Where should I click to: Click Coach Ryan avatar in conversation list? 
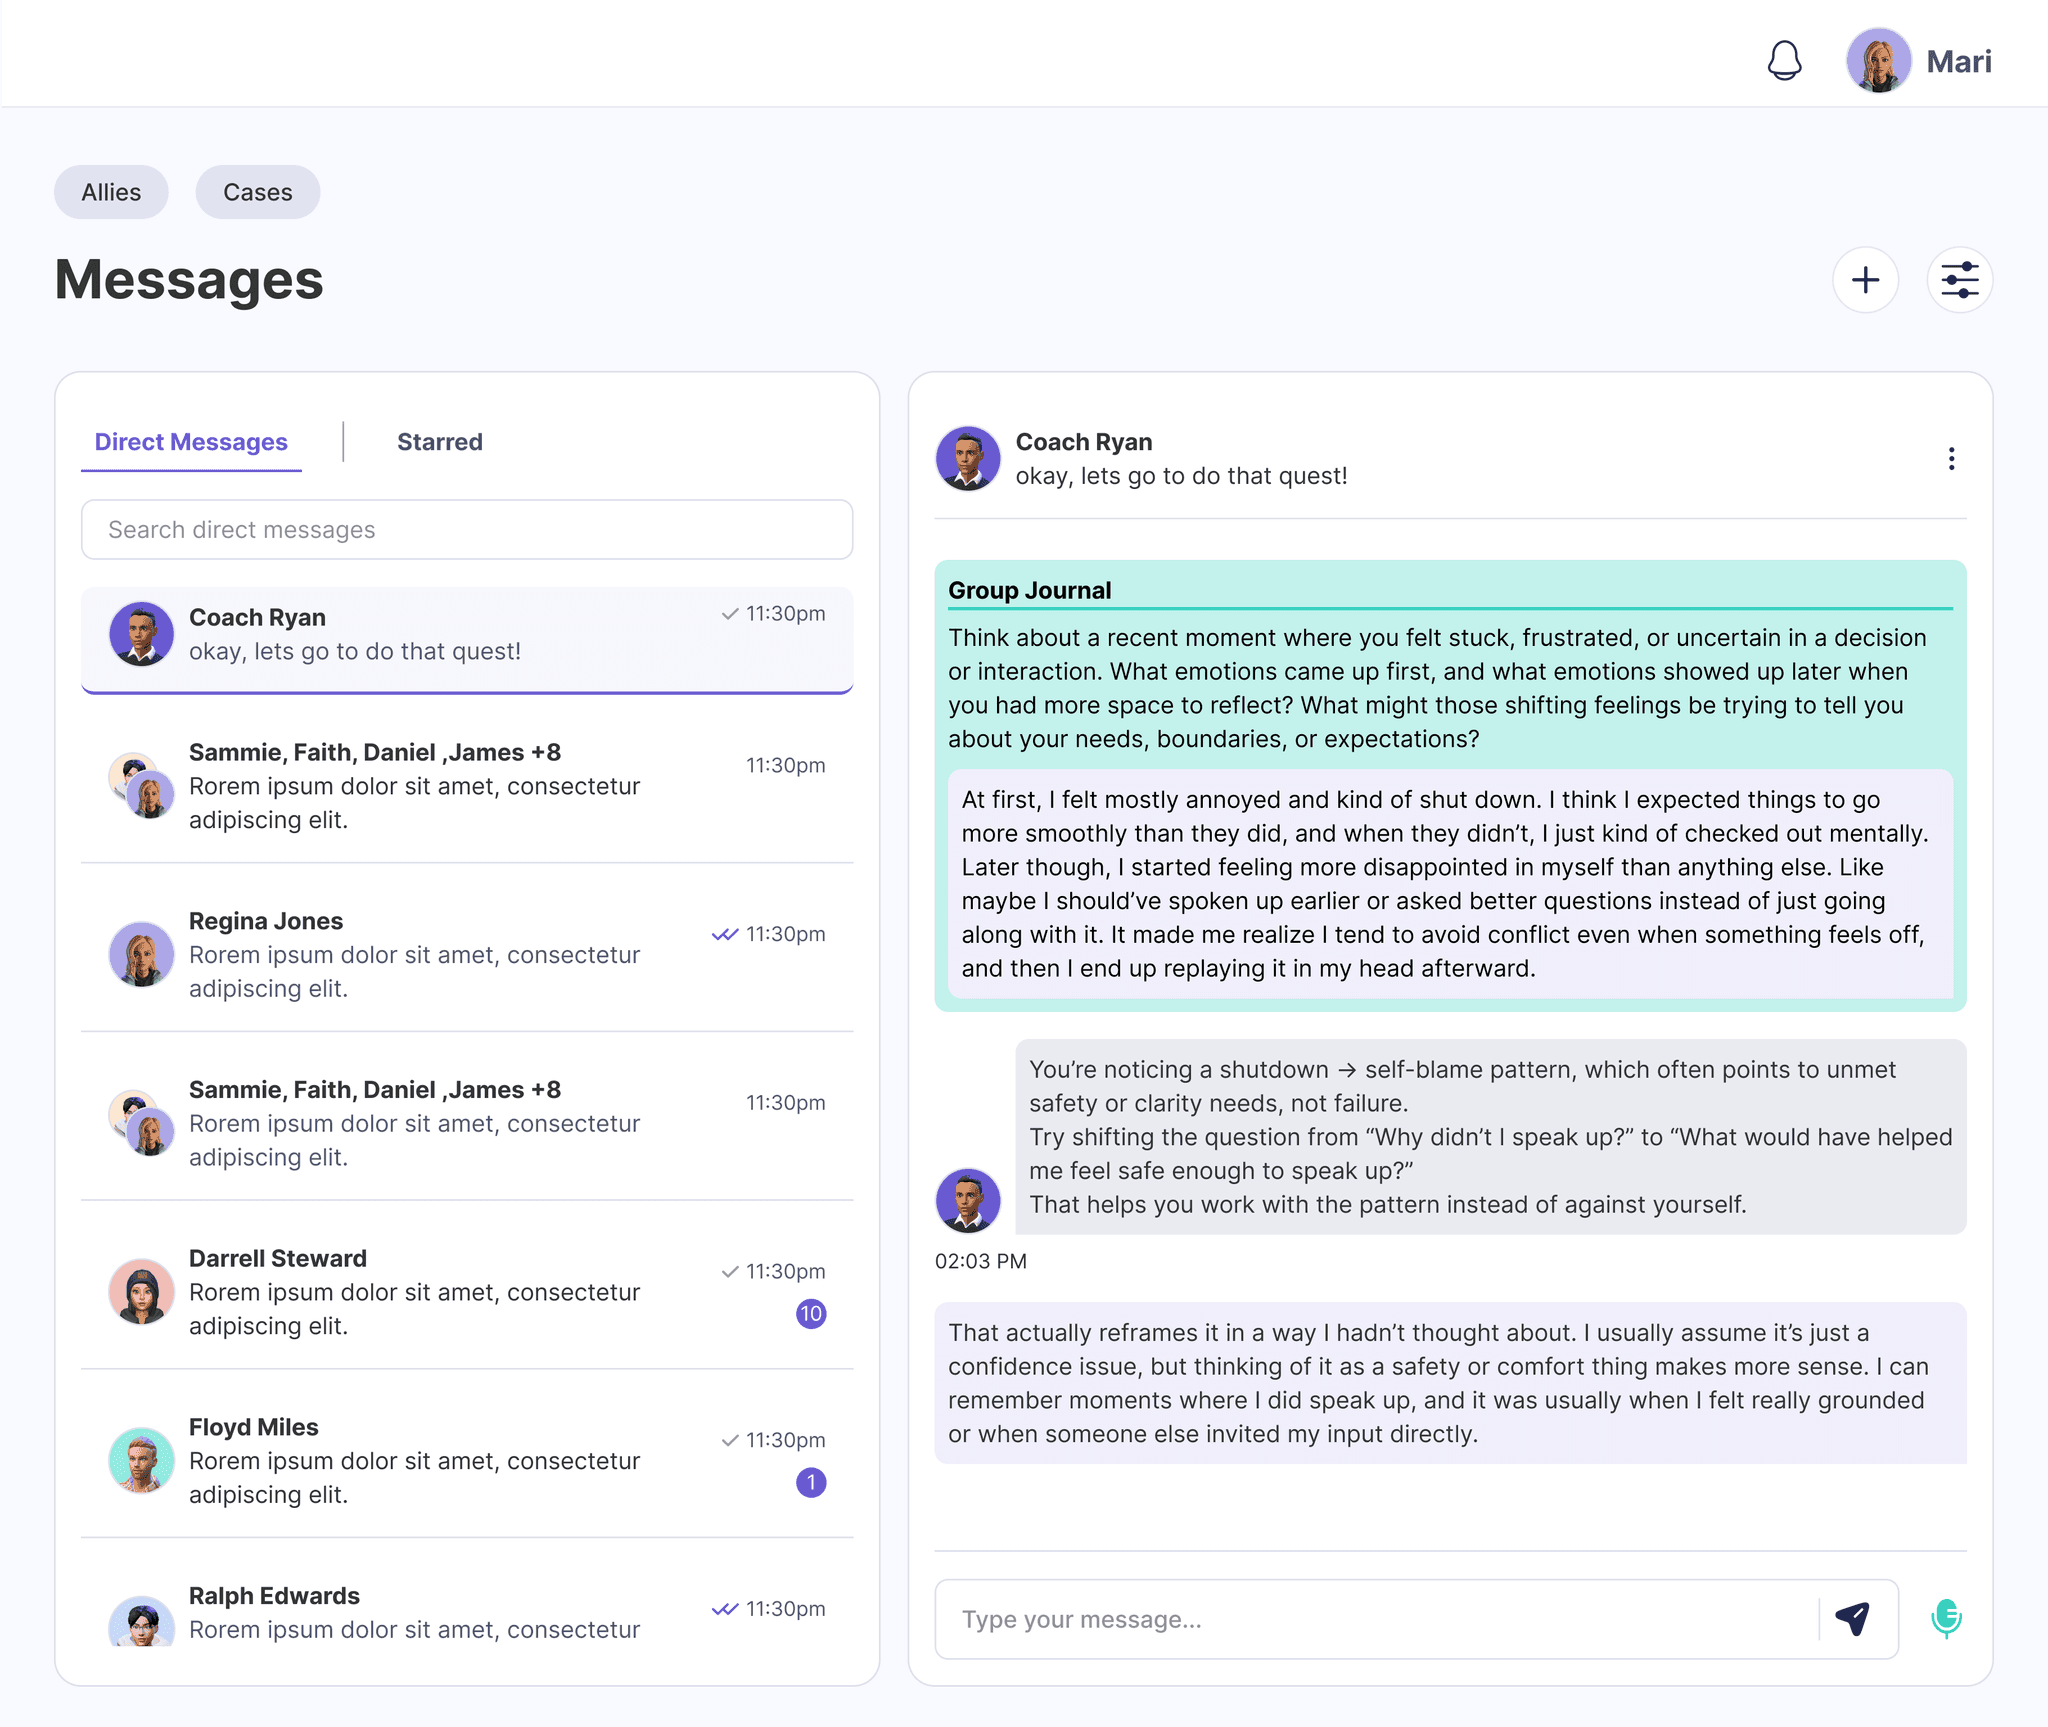[x=141, y=634]
